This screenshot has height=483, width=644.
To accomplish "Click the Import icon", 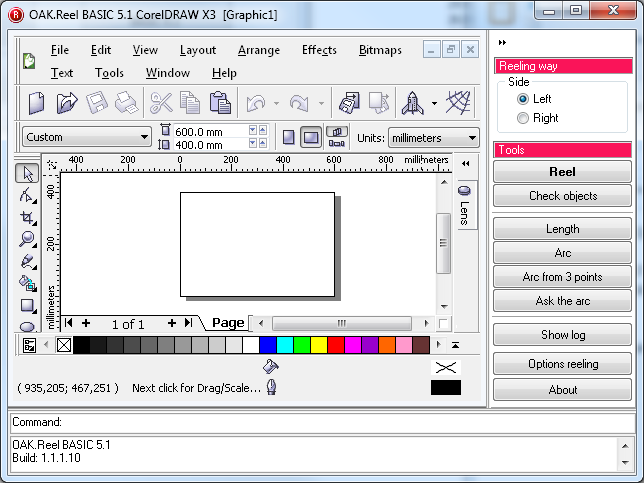I will pyautogui.click(x=349, y=103).
